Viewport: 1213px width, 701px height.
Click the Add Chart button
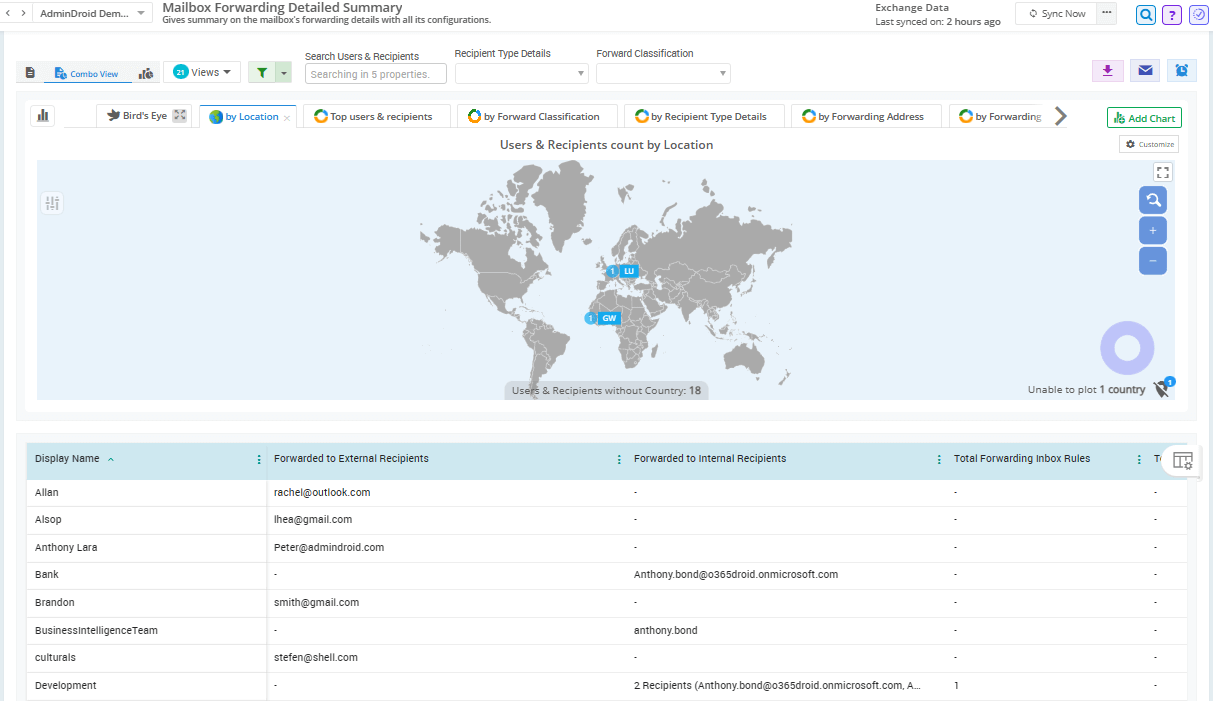pyautogui.click(x=1143, y=117)
